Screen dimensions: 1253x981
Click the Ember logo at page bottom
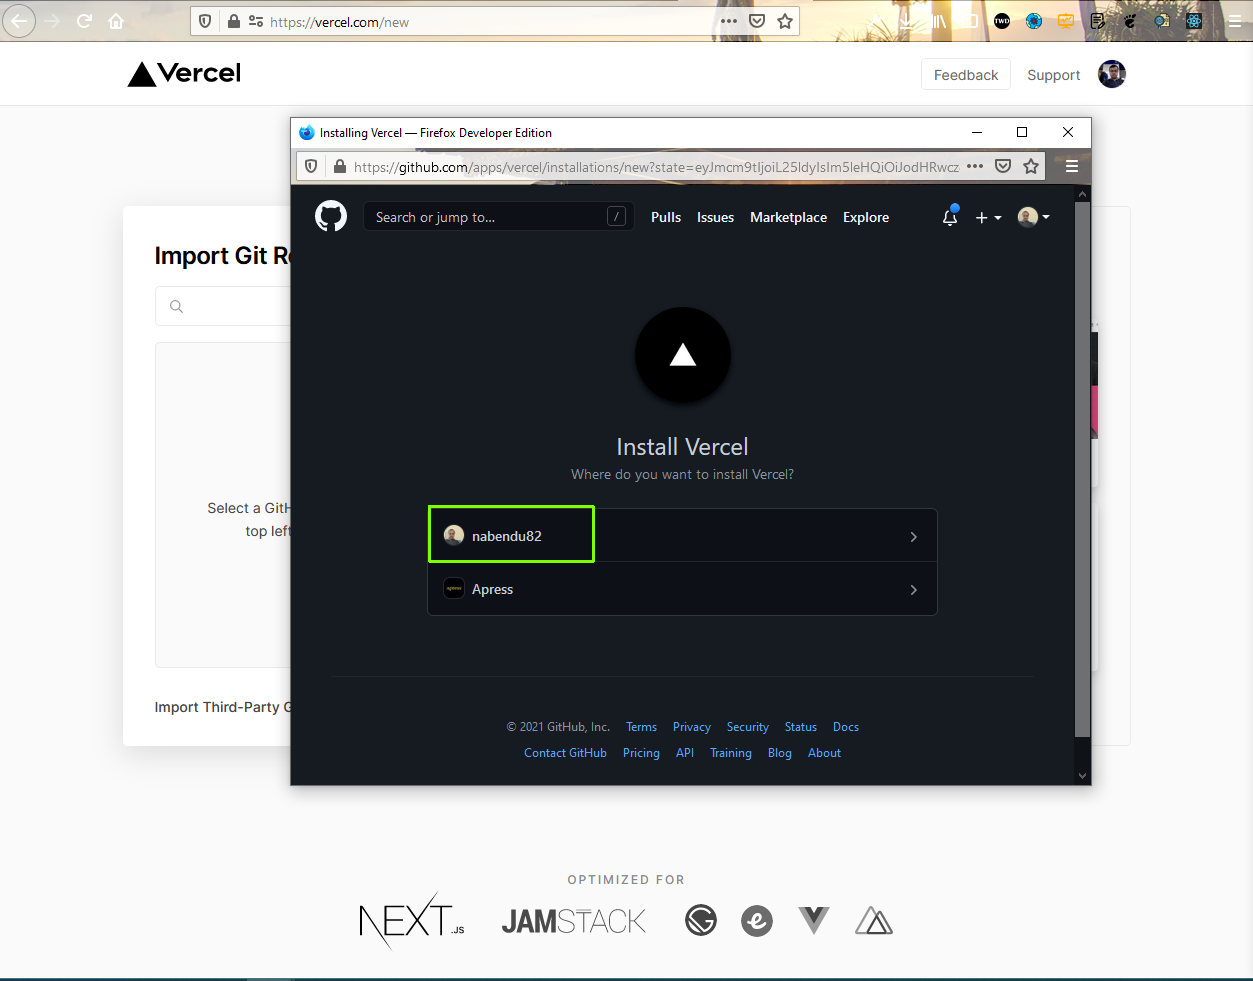(757, 920)
